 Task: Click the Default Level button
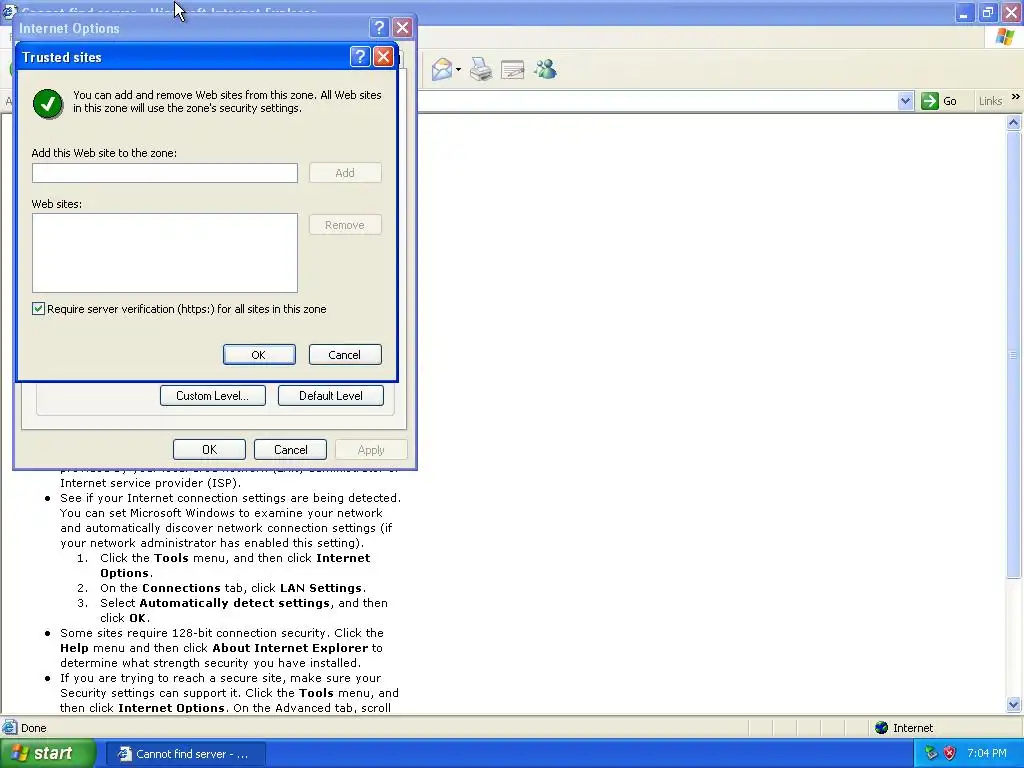330,396
